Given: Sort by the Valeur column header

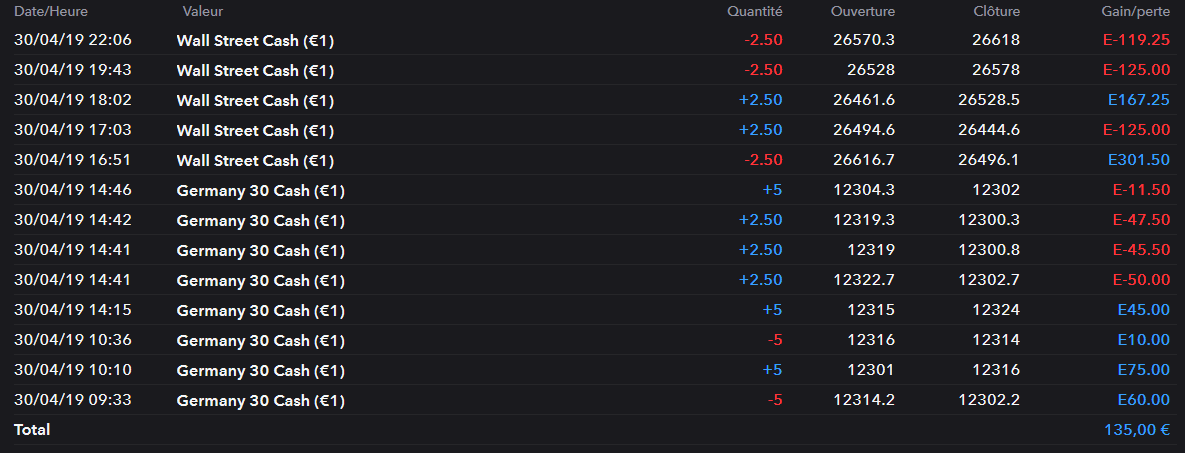Looking at the screenshot, I should [x=203, y=11].
